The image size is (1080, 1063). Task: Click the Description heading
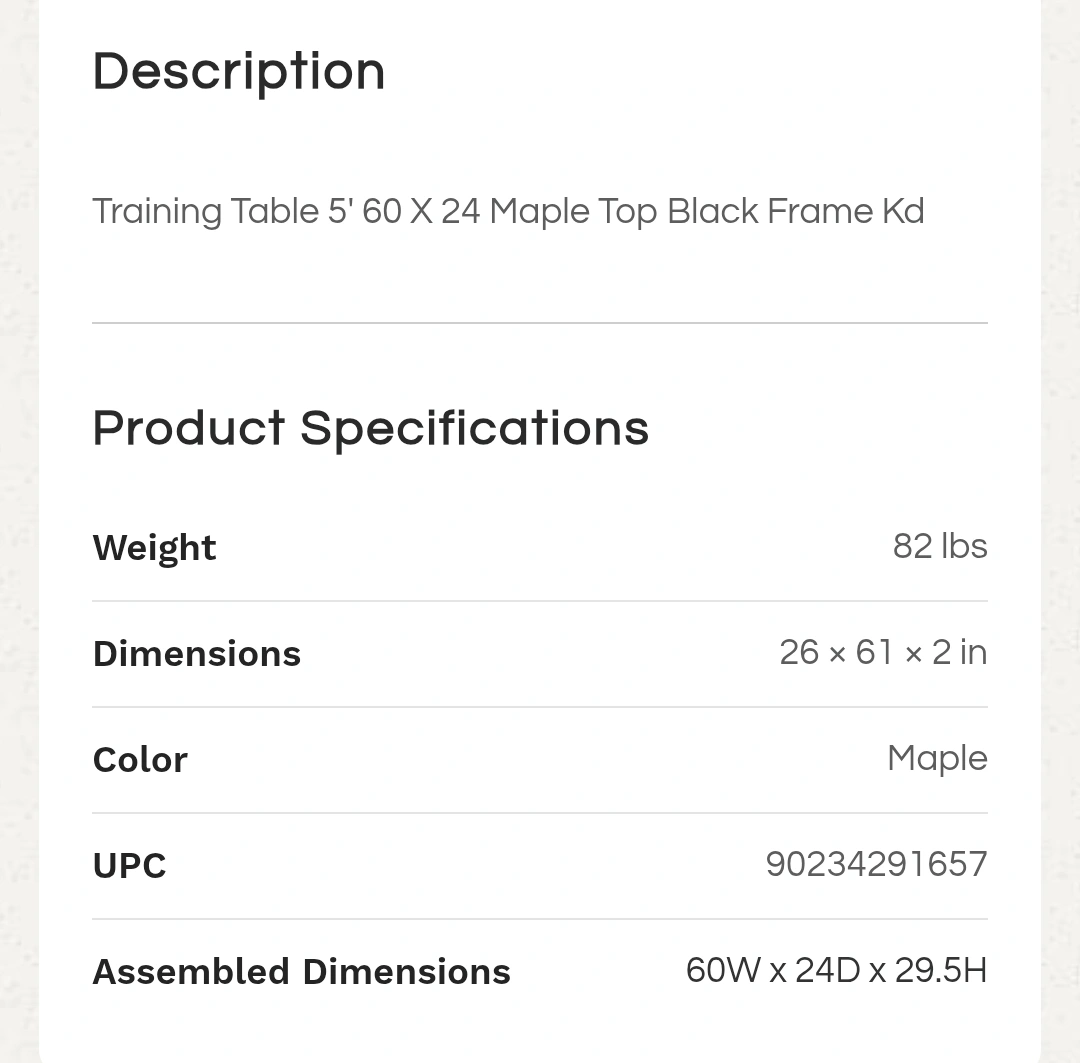238,72
